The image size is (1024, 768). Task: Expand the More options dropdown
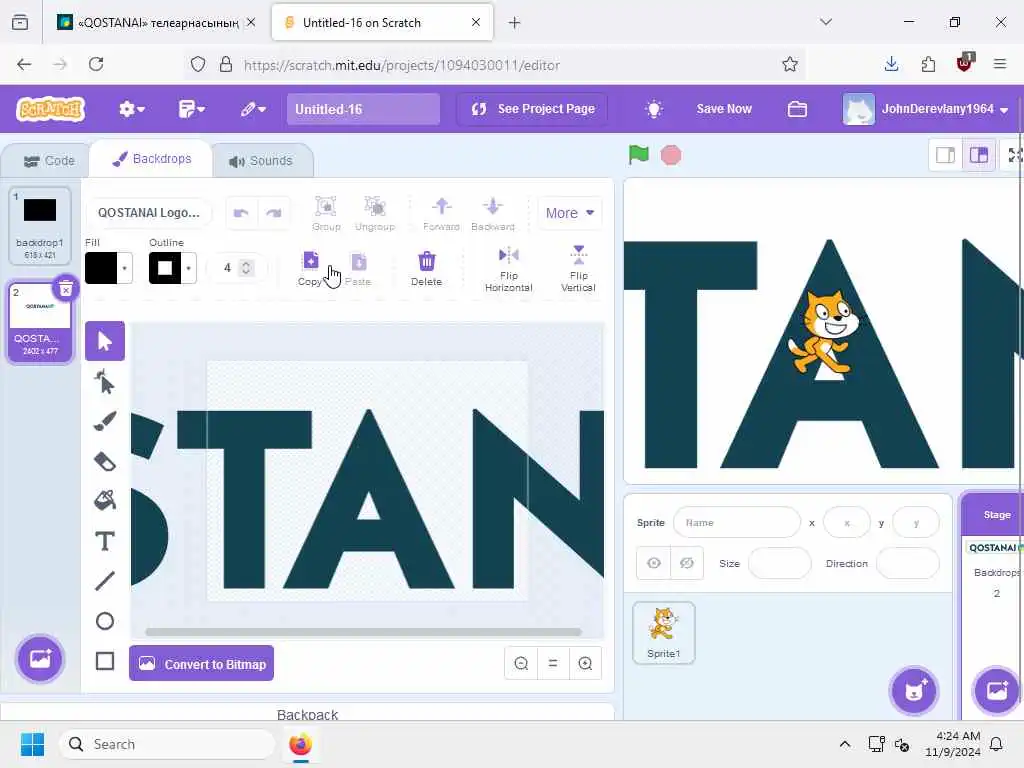tap(569, 213)
